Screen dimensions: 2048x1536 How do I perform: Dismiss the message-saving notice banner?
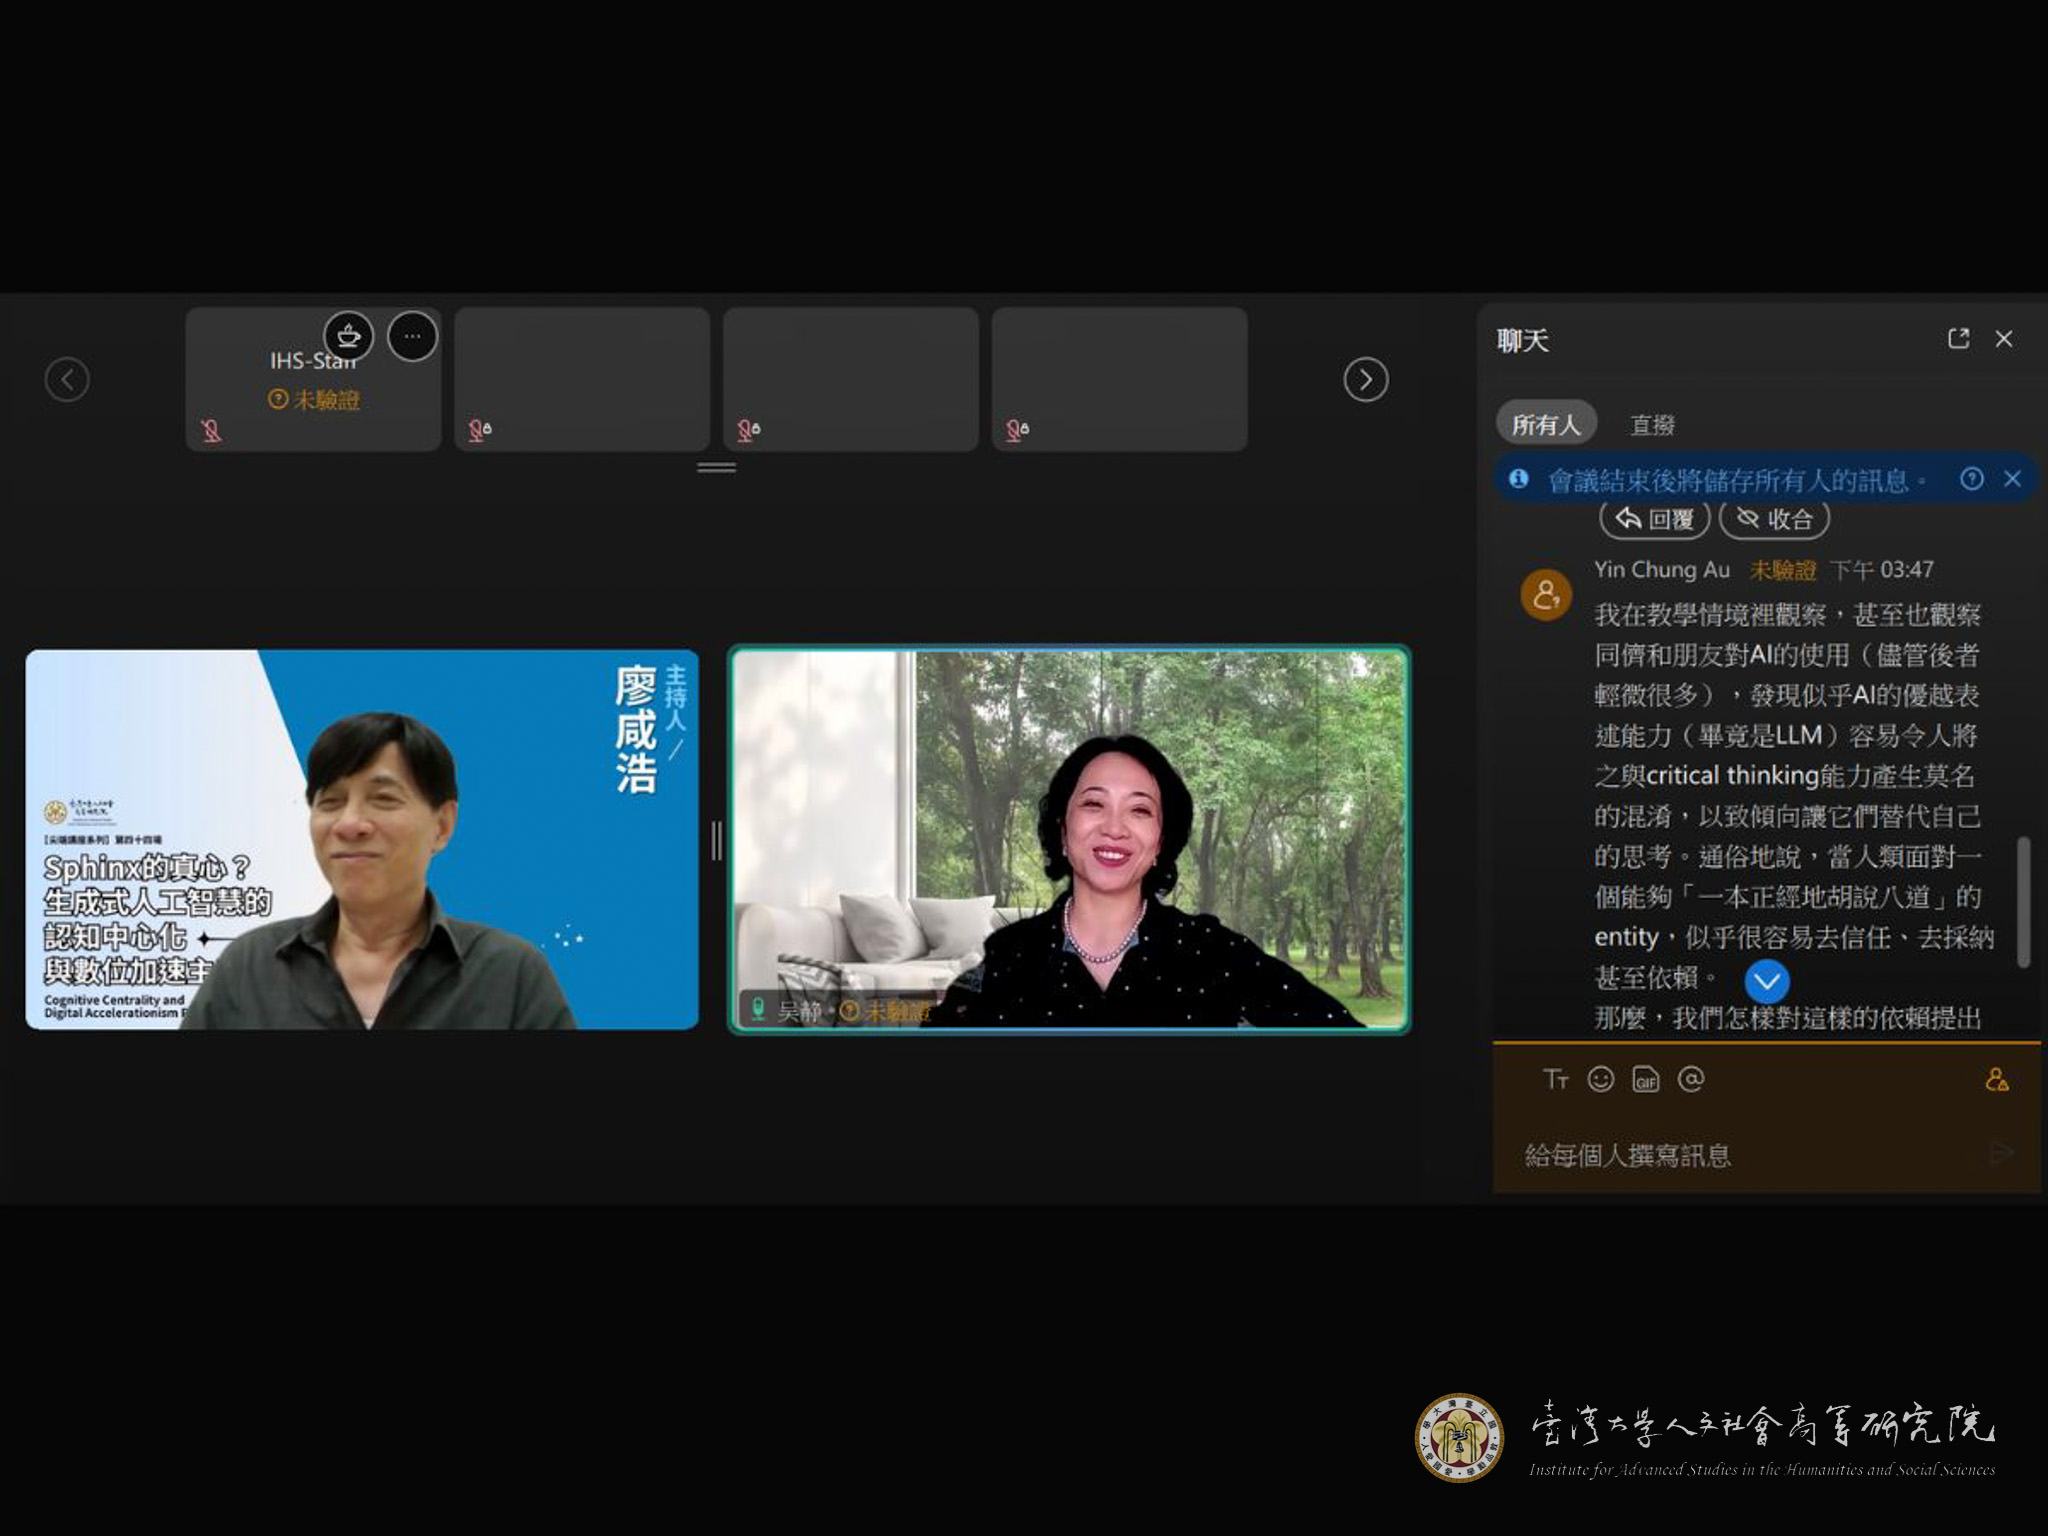pos(2012,479)
